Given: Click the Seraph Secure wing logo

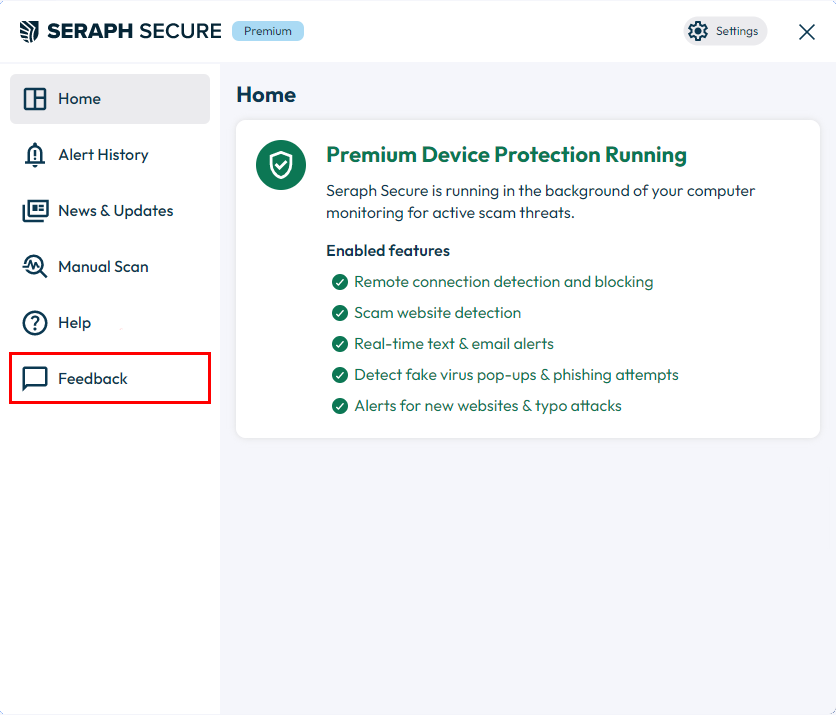Looking at the screenshot, I should (x=29, y=31).
